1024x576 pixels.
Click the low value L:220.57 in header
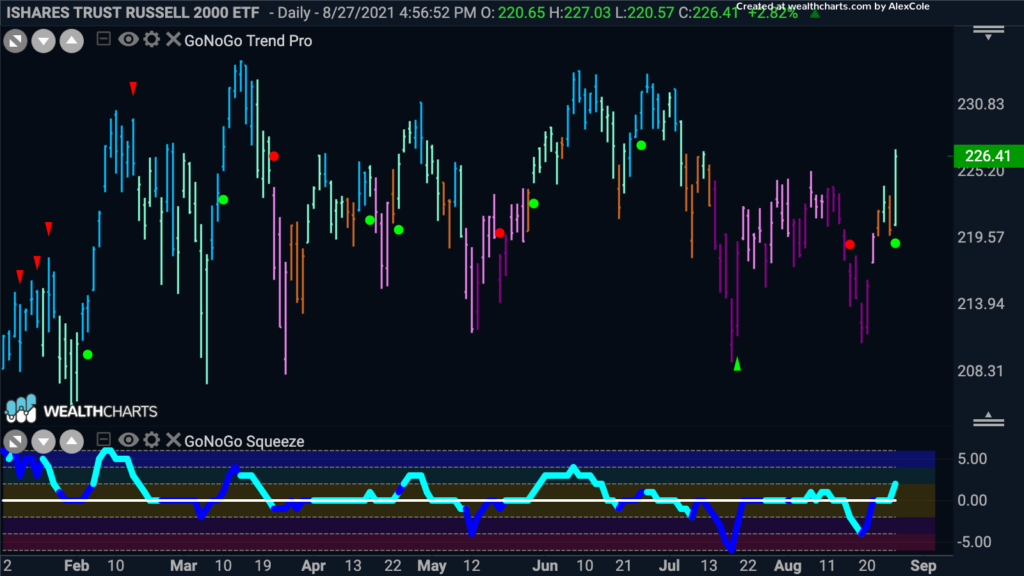click(645, 12)
